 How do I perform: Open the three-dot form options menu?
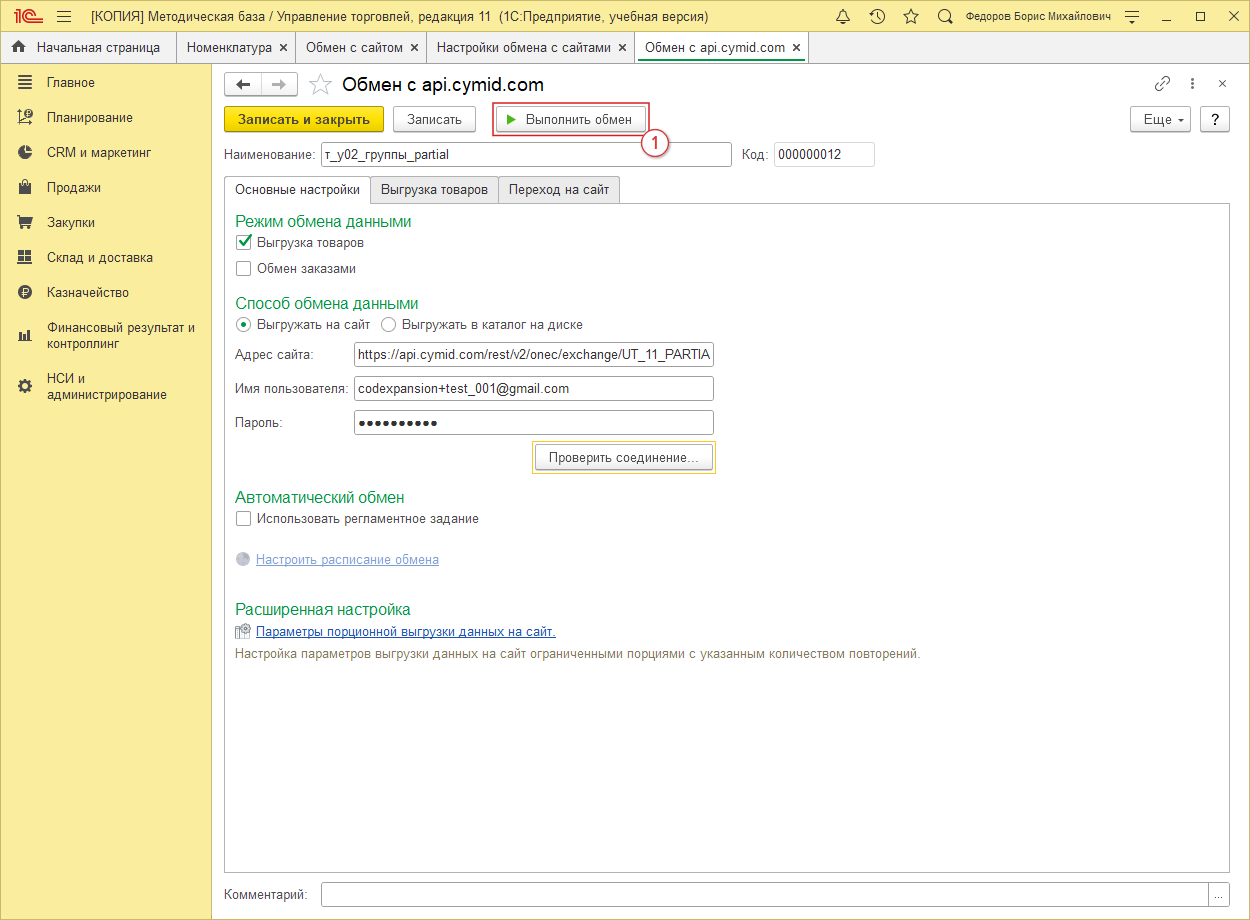pos(1192,84)
